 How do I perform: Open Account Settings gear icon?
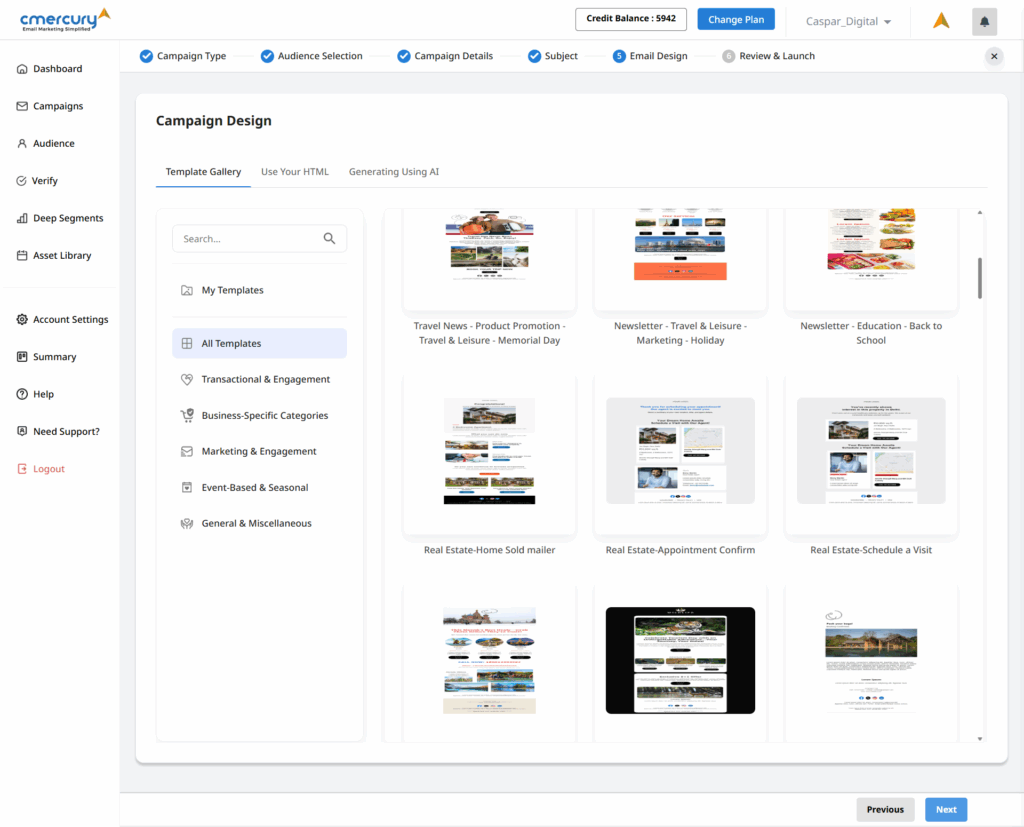click(x=22, y=320)
